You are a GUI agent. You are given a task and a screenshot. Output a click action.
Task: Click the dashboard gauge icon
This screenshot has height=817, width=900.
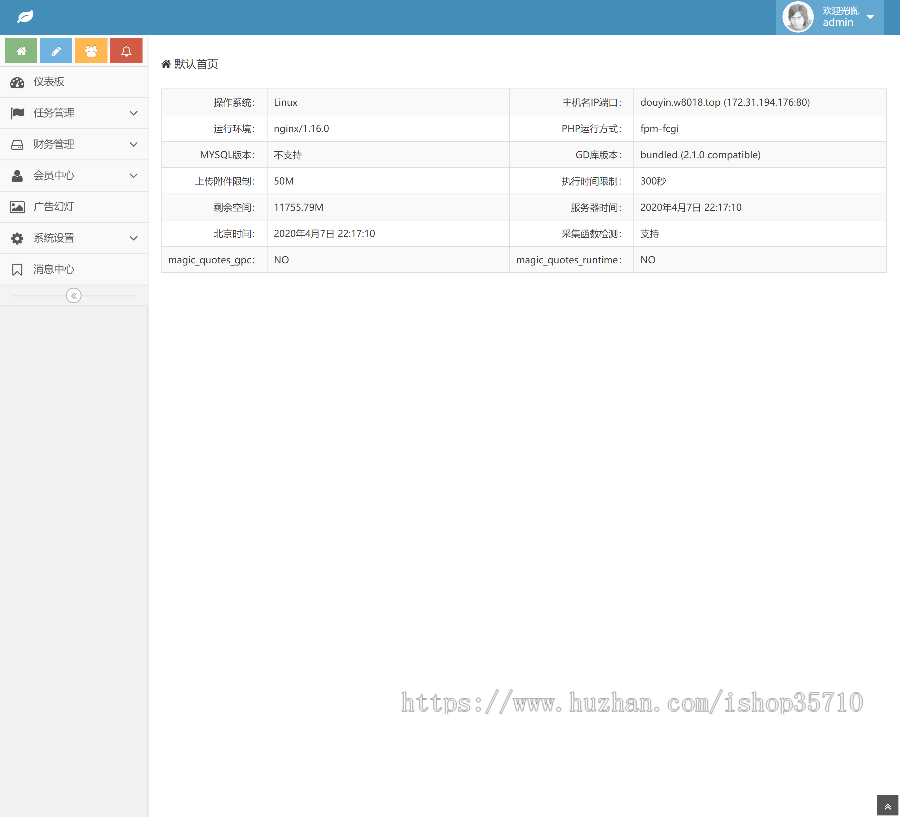click(x=17, y=82)
